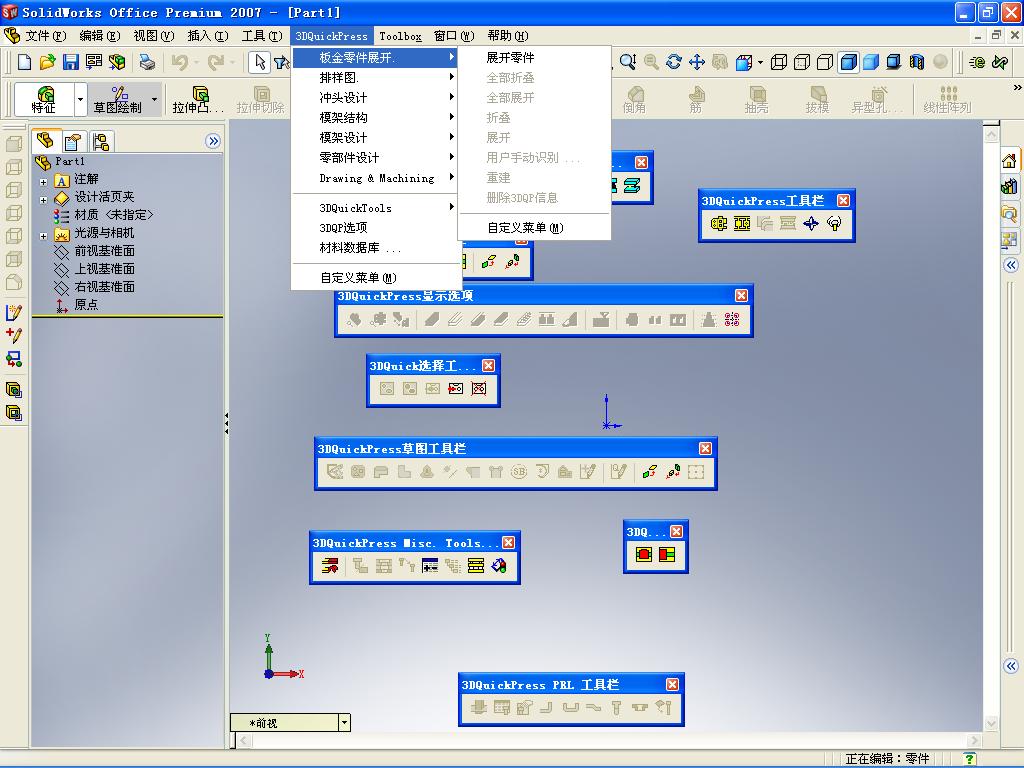Click dashed square icon in 草图工具栏
The width and height of the screenshot is (1024, 768).
pos(696,472)
